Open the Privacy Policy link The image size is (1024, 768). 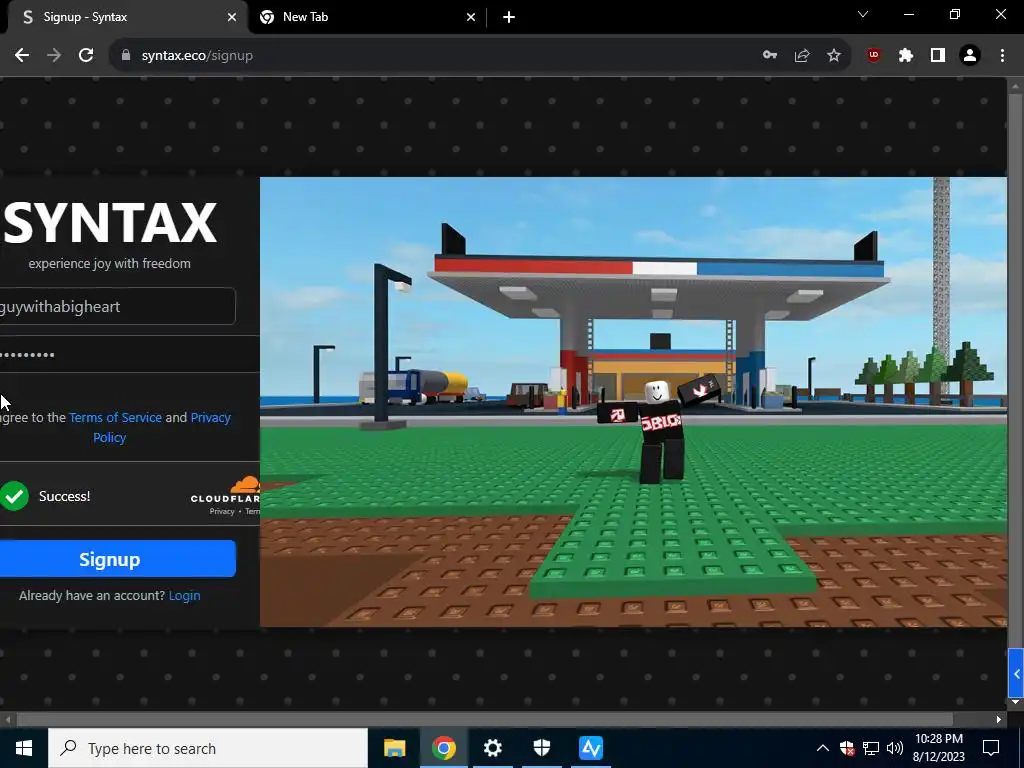[x=162, y=427]
